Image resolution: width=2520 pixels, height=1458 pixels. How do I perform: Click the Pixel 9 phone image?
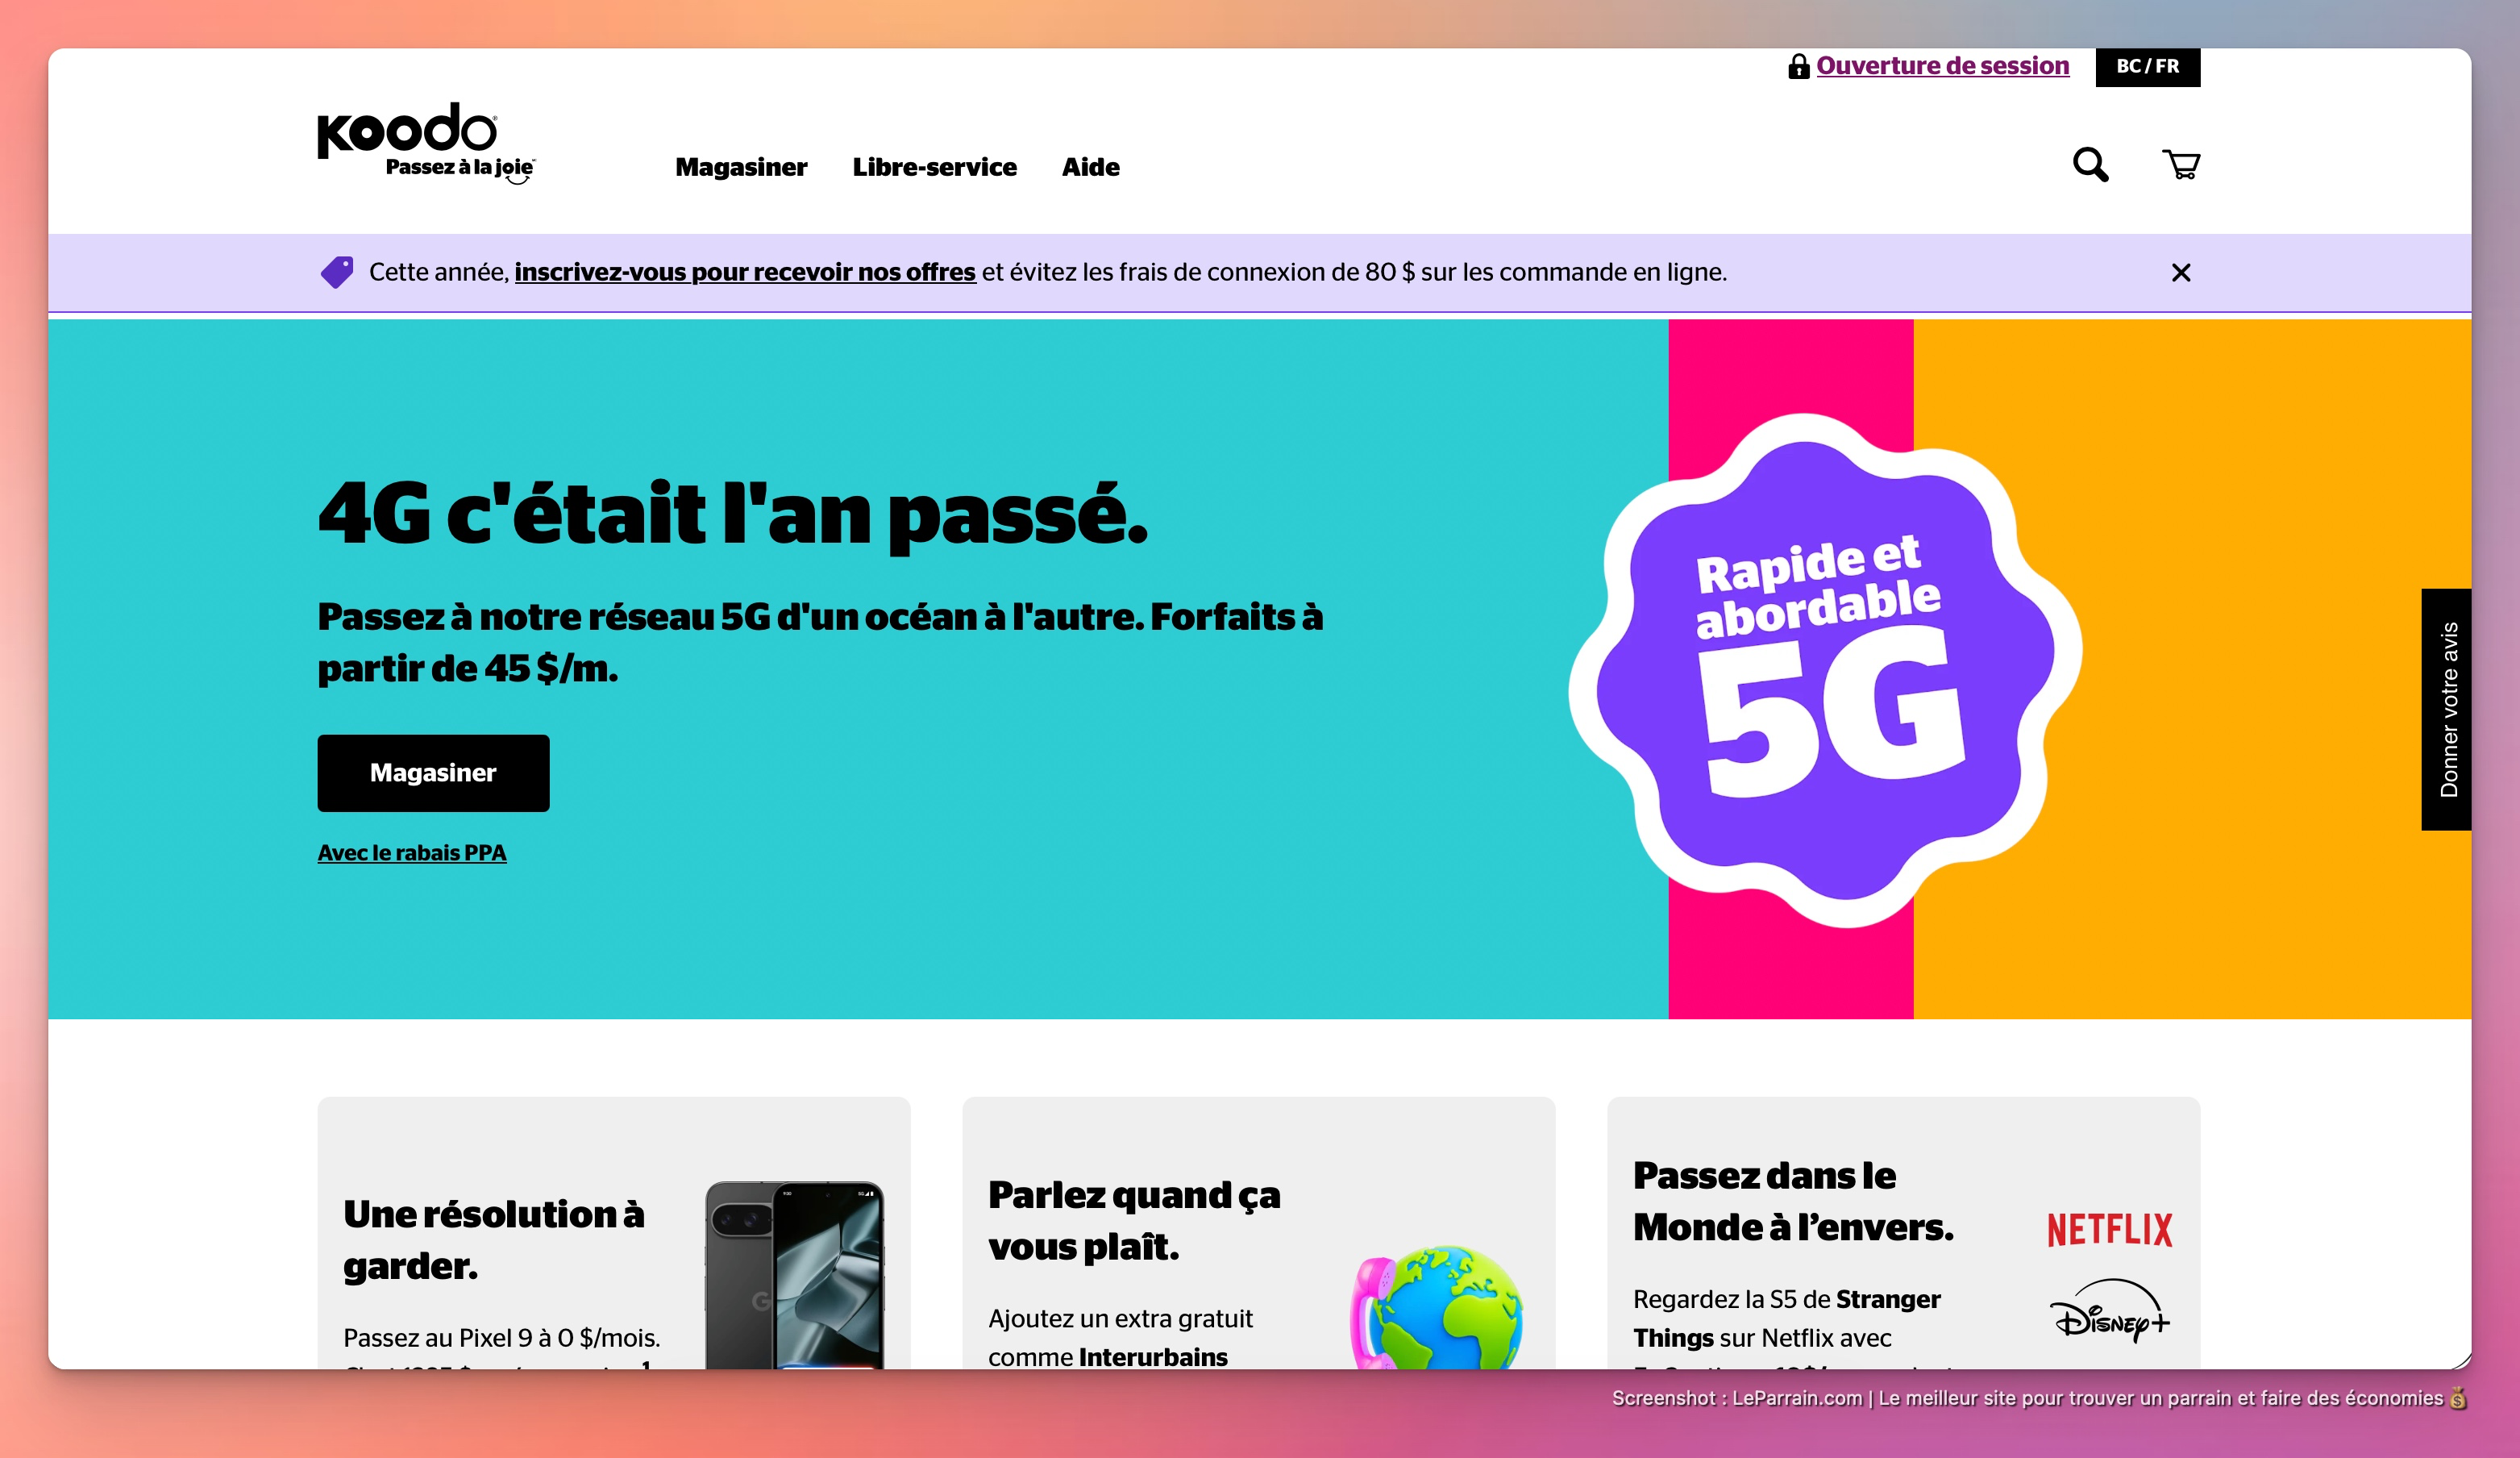[794, 1275]
